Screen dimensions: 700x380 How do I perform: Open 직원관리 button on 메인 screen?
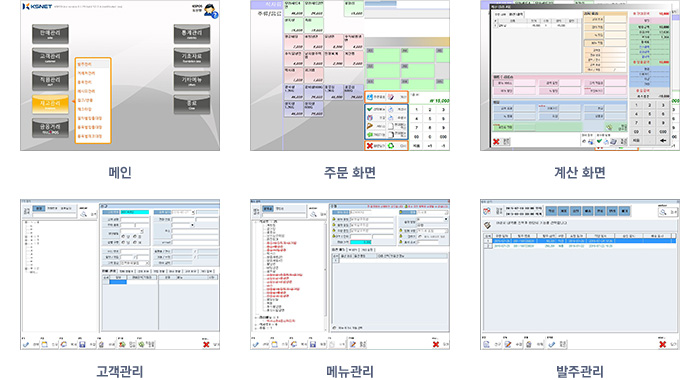tap(50, 81)
